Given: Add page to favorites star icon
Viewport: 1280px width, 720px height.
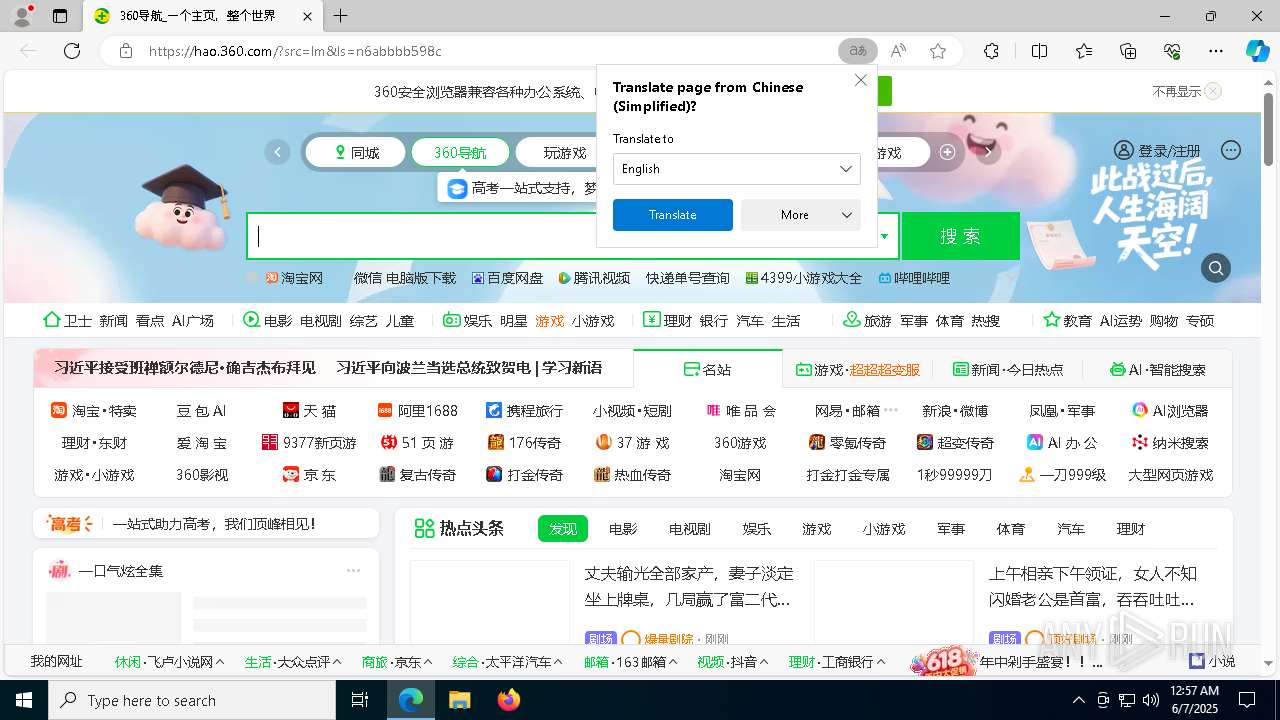Looking at the screenshot, I should [x=938, y=51].
